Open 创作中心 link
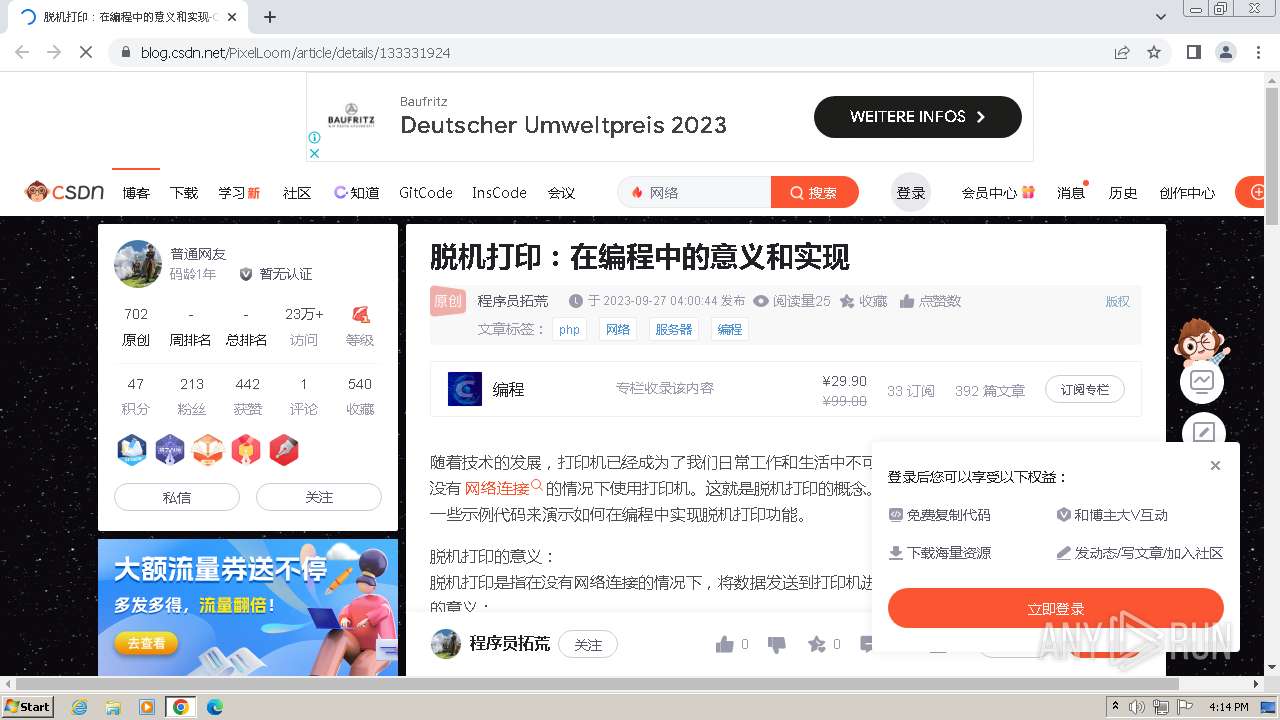The width and height of the screenshot is (1280, 720). click(1187, 193)
